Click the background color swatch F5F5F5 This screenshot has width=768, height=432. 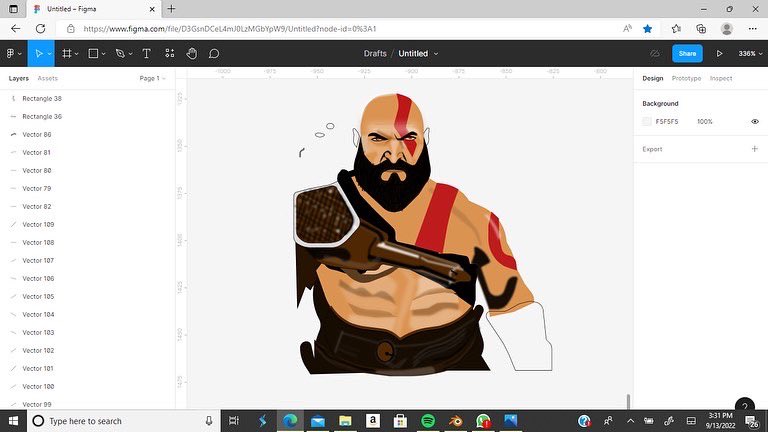click(647, 121)
